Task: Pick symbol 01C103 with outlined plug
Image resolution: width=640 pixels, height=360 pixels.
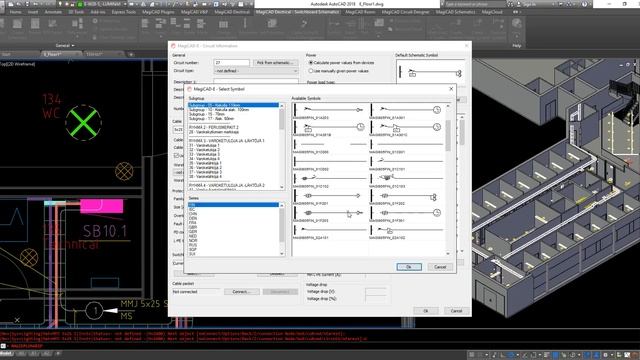Action: click(407, 180)
